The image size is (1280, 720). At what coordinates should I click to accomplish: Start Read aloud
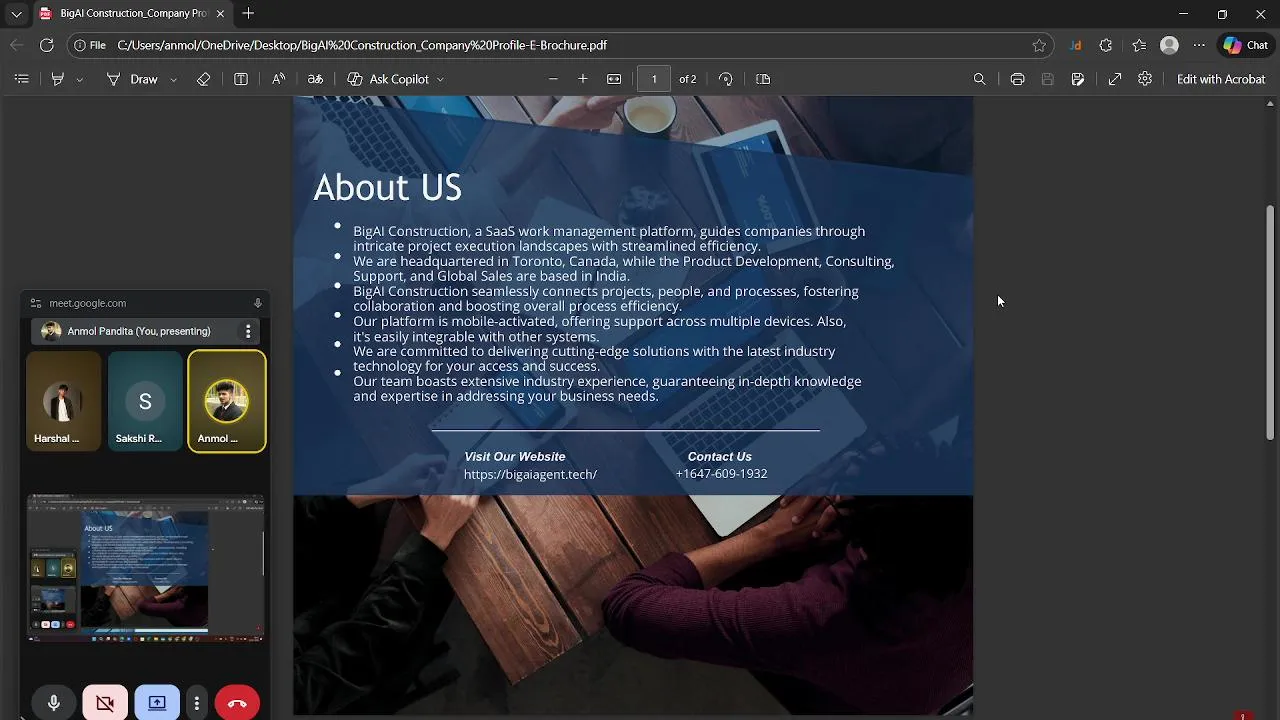tap(279, 79)
